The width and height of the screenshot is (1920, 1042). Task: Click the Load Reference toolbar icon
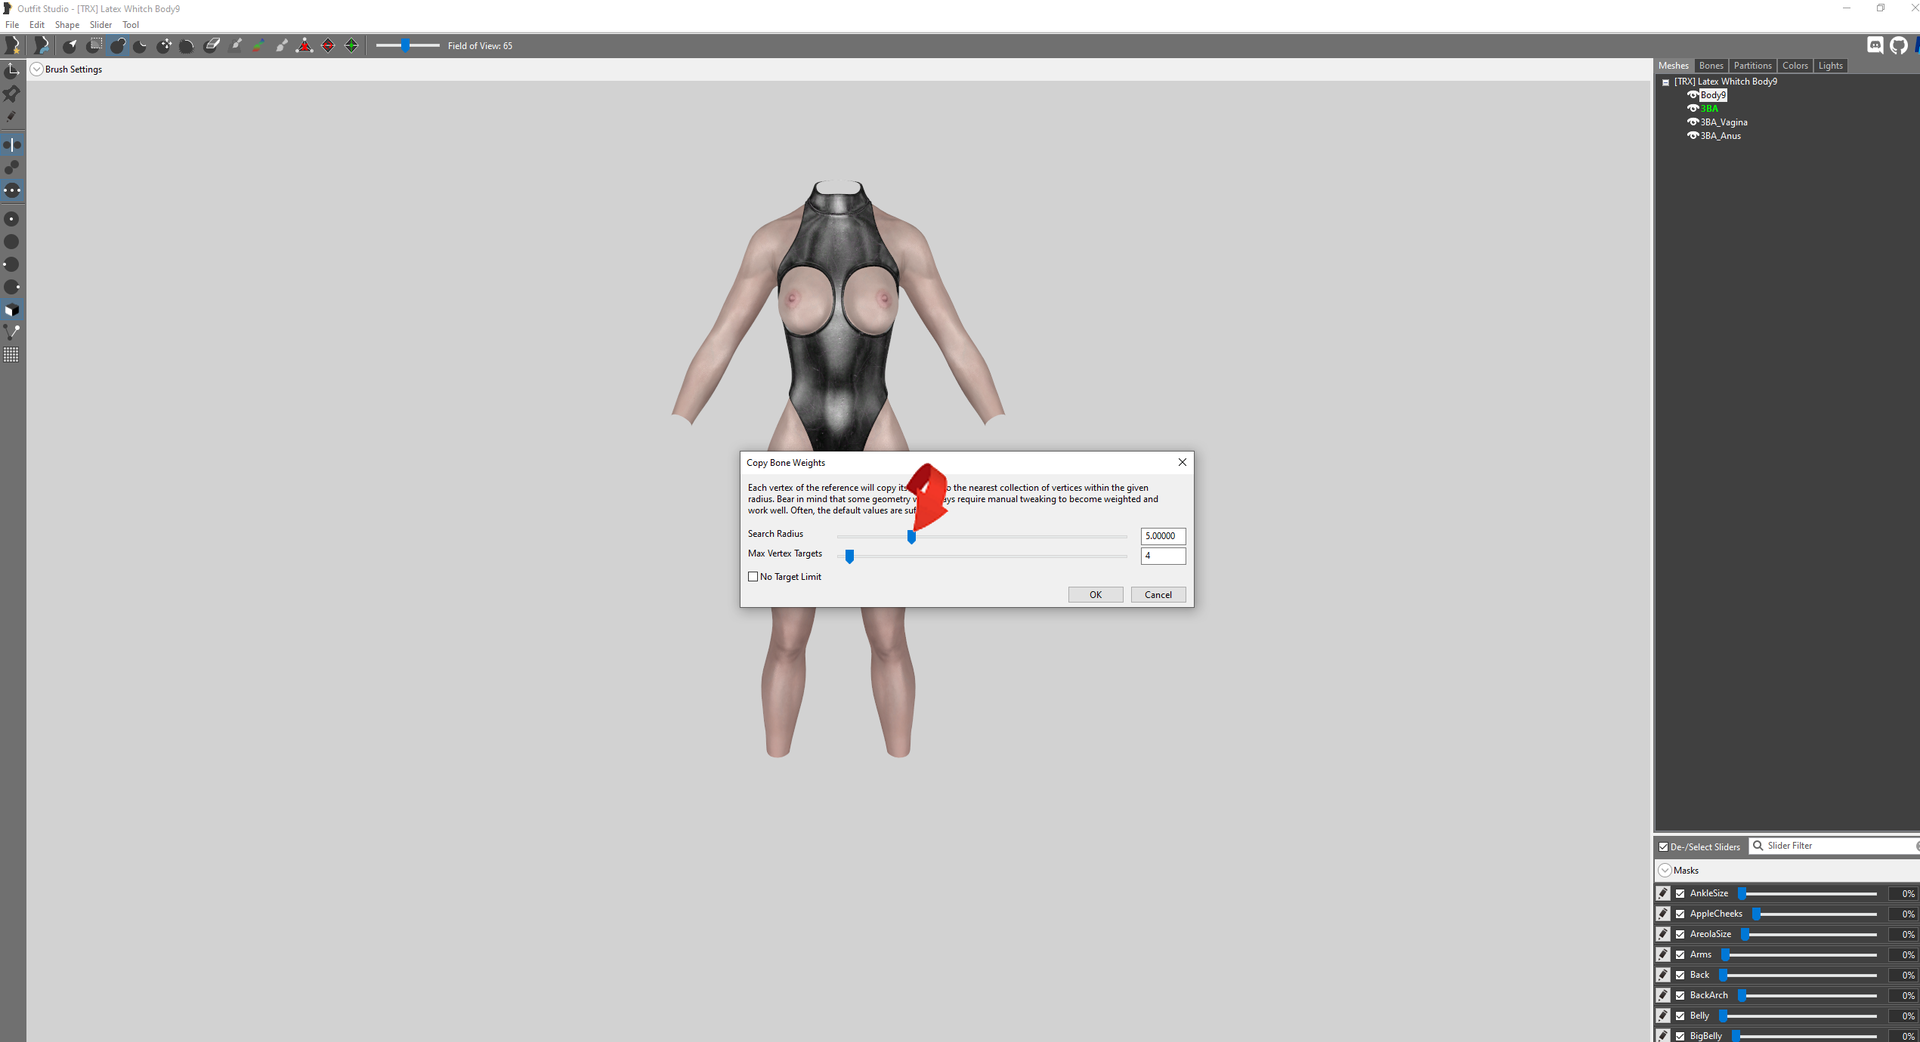pos(41,45)
